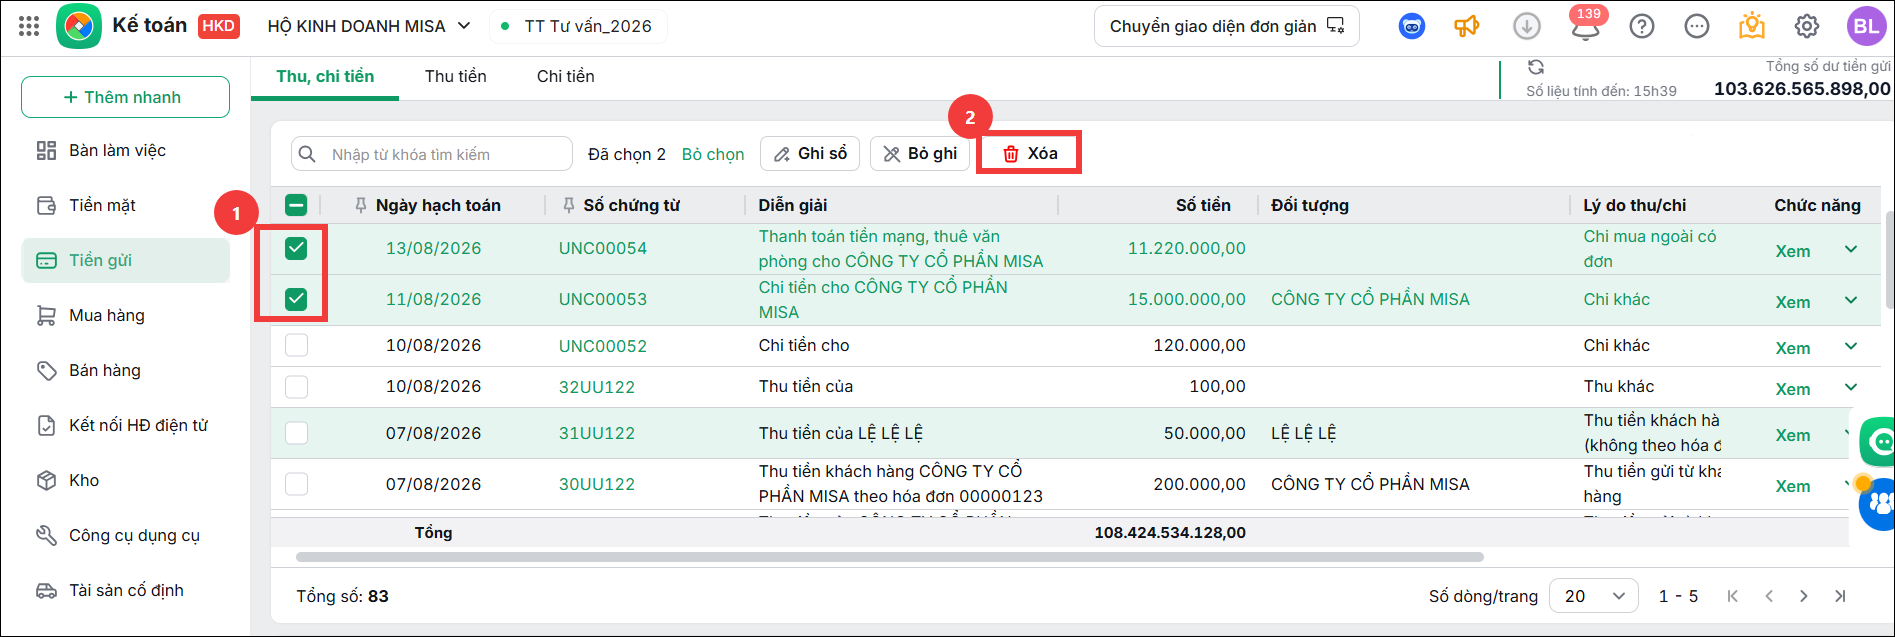
Task: Click the Ghi sổ button
Action: click(x=810, y=154)
